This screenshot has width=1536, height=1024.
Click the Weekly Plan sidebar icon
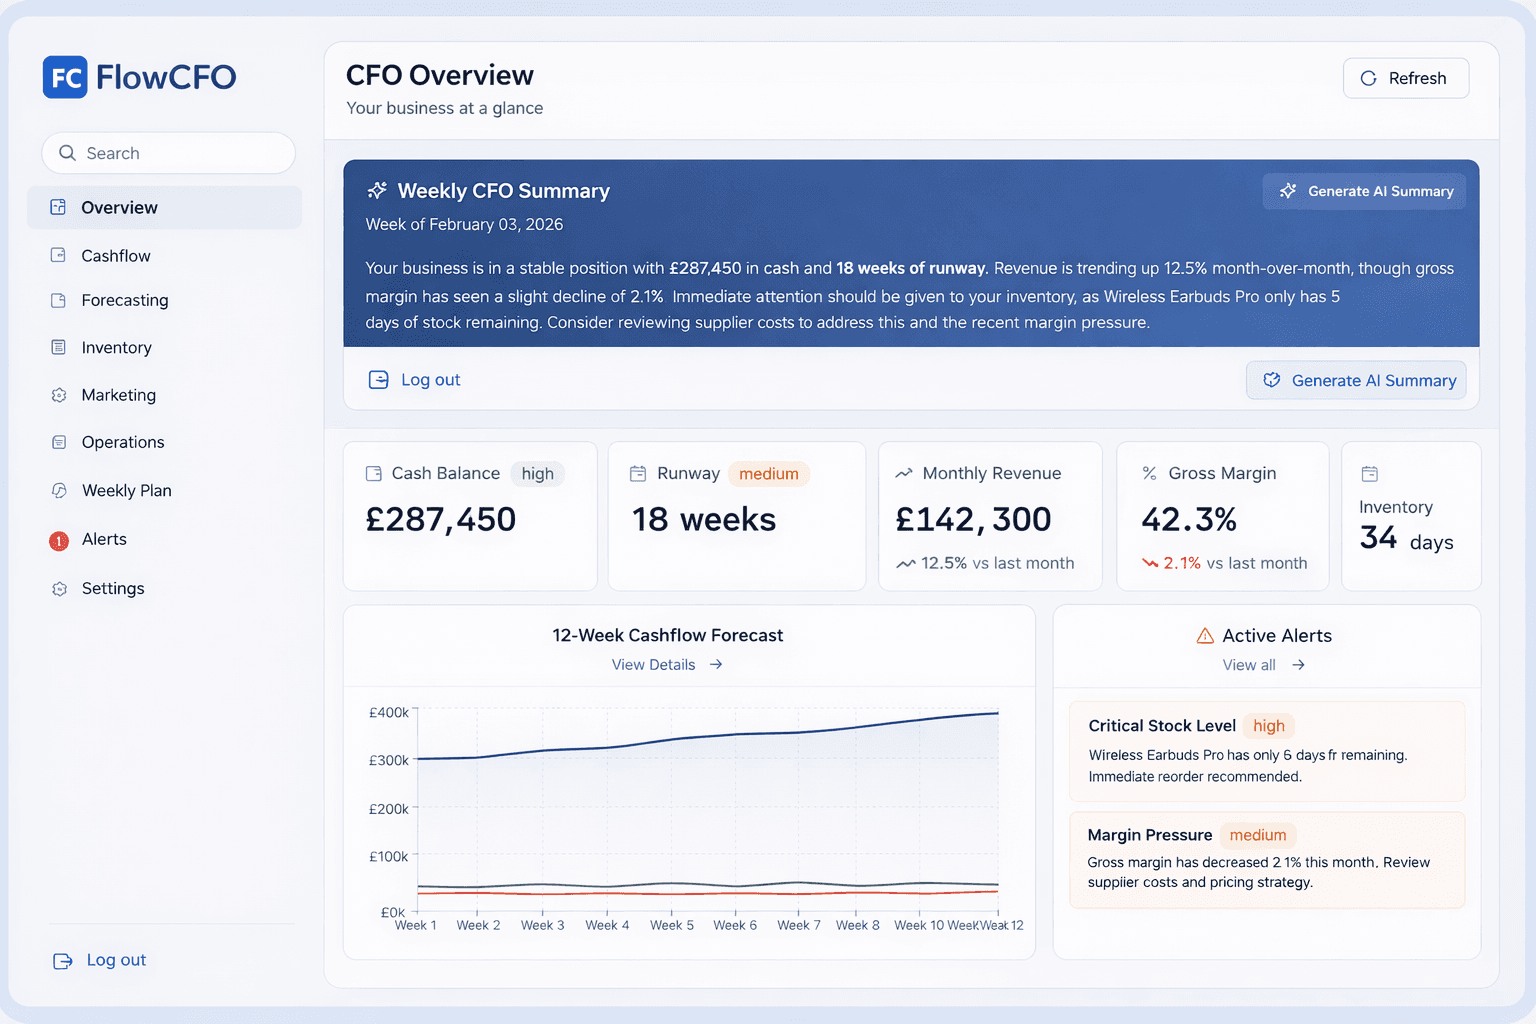pyautogui.click(x=59, y=491)
